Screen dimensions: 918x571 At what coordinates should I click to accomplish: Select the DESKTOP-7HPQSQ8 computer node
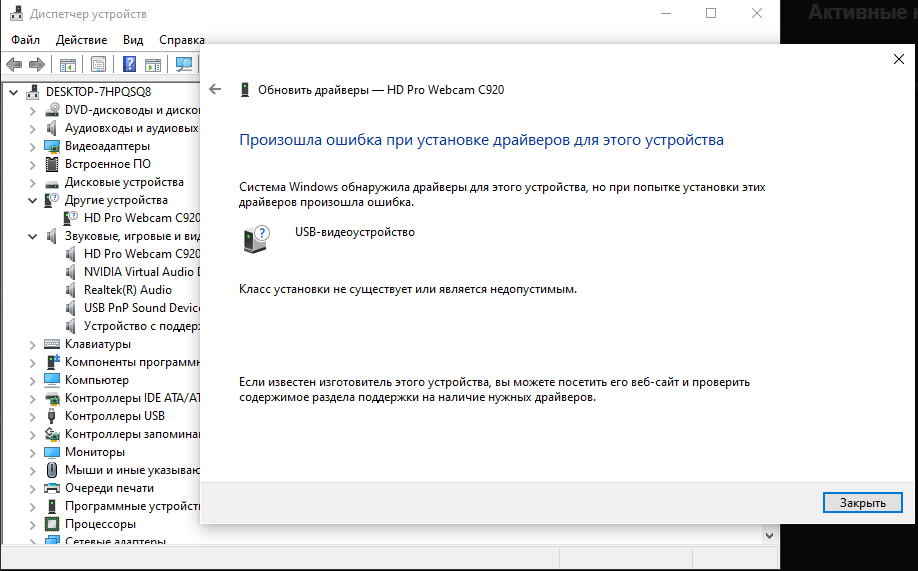click(98, 92)
